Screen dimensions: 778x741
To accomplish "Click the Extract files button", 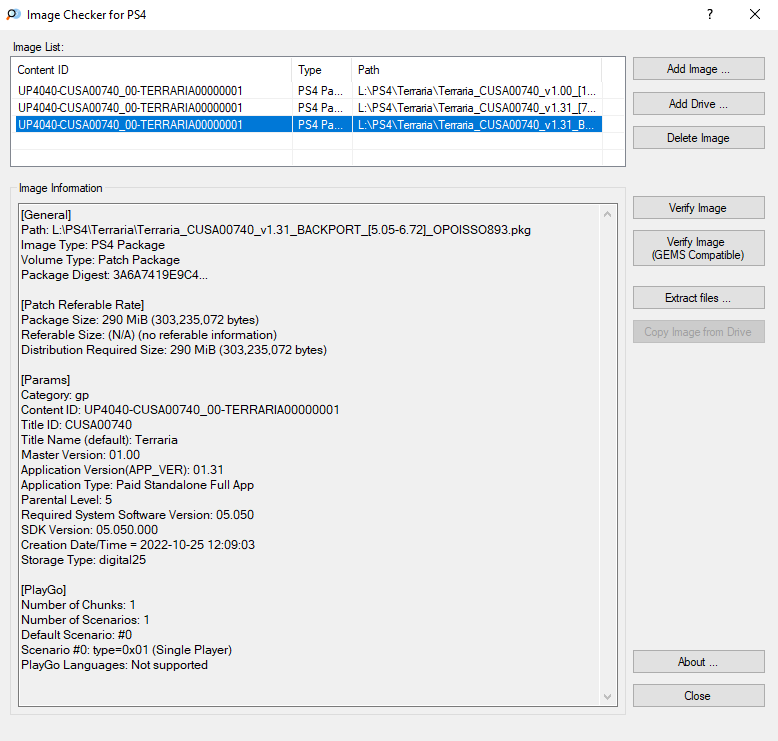I will (x=698, y=298).
